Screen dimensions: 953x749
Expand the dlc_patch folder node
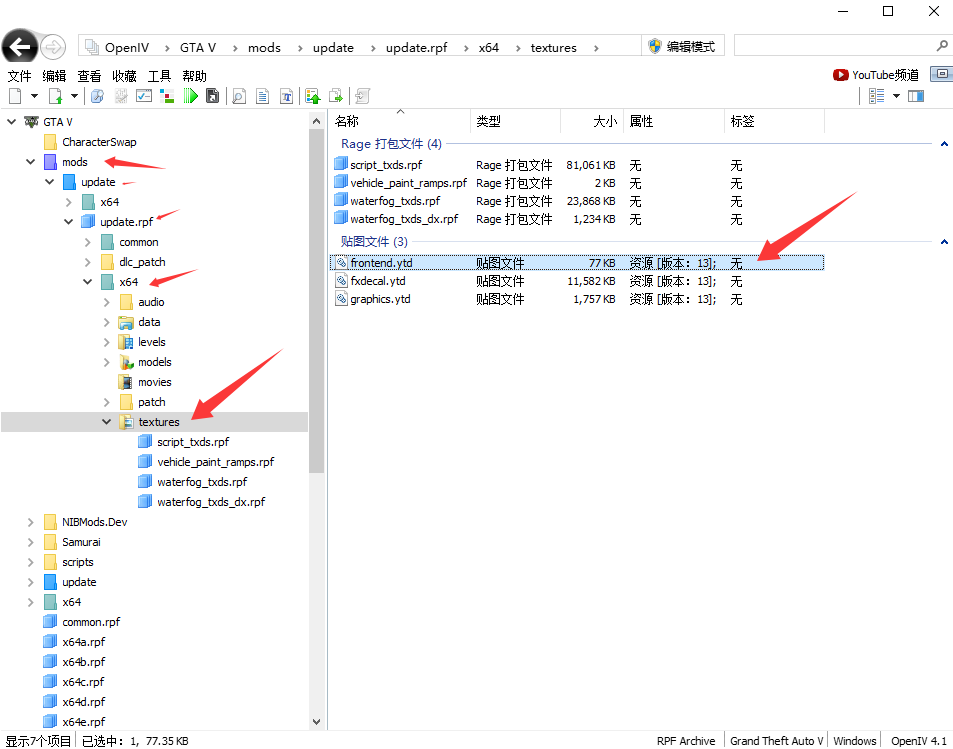click(88, 262)
